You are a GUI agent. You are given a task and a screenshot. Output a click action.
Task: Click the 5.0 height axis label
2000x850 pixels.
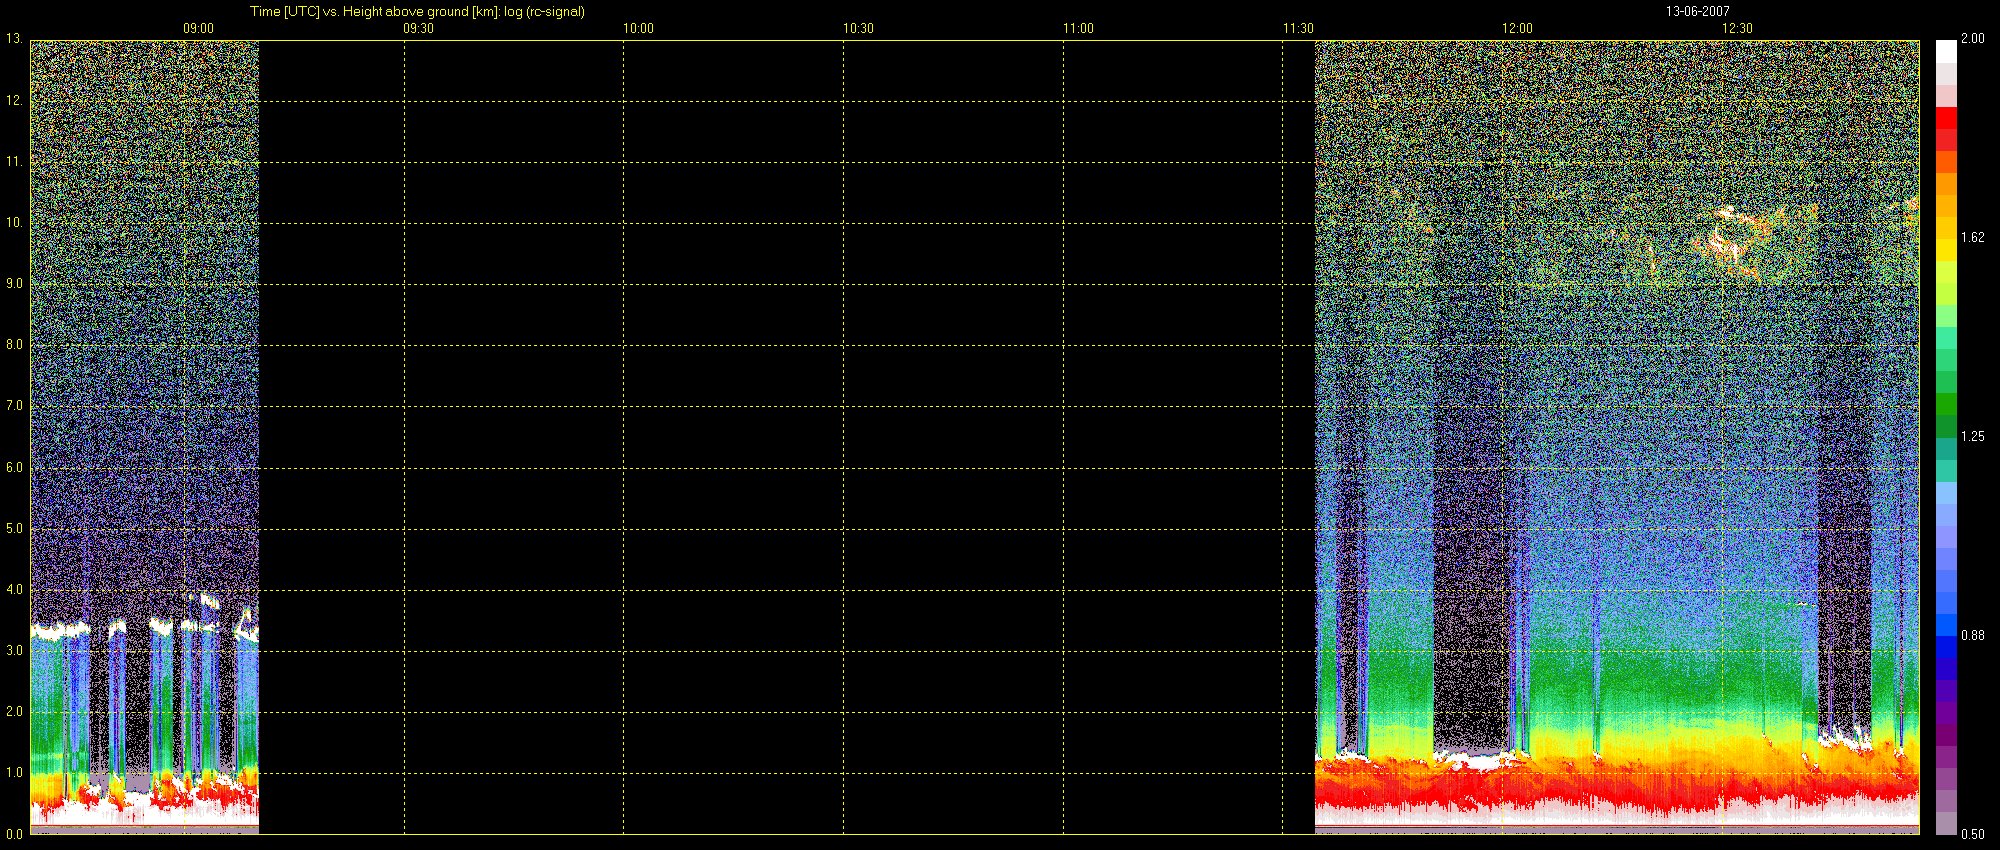point(14,528)
